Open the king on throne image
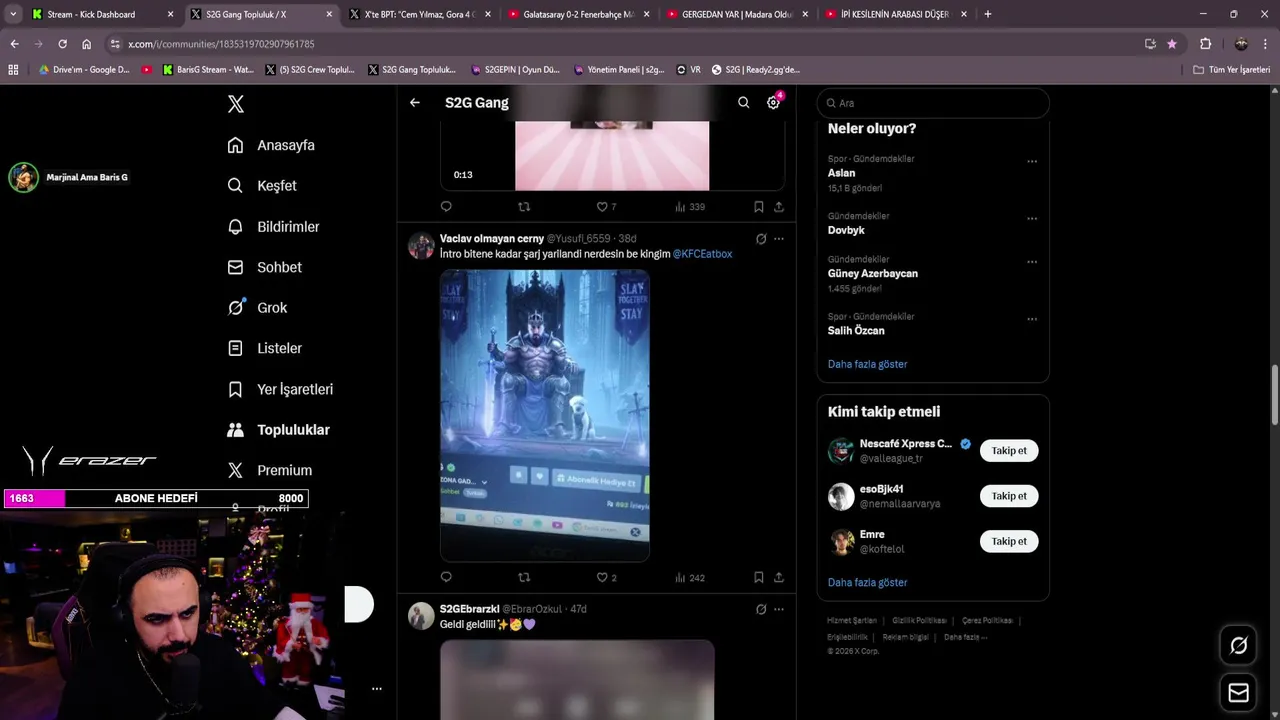1280x720 pixels. click(545, 415)
